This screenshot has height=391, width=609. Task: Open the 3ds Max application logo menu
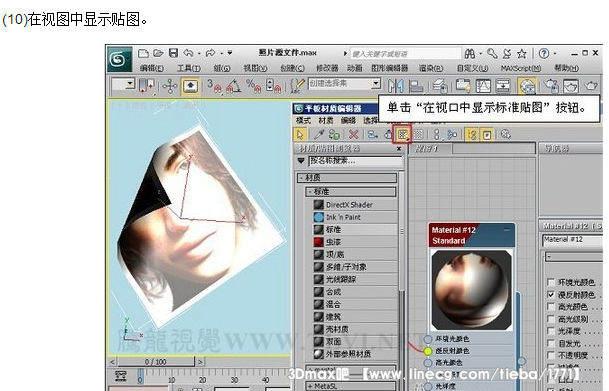click(x=120, y=59)
